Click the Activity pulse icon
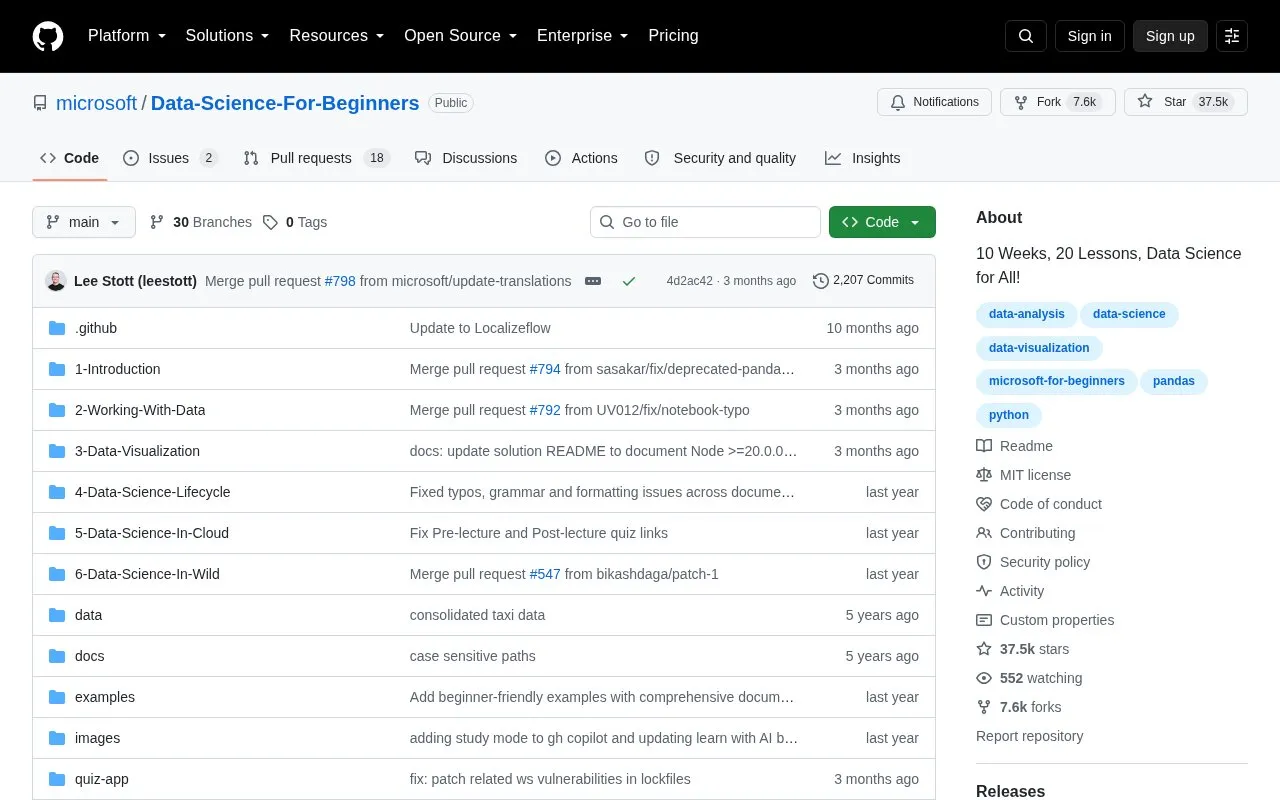Screen dimensions: 1280x800 click(x=984, y=591)
